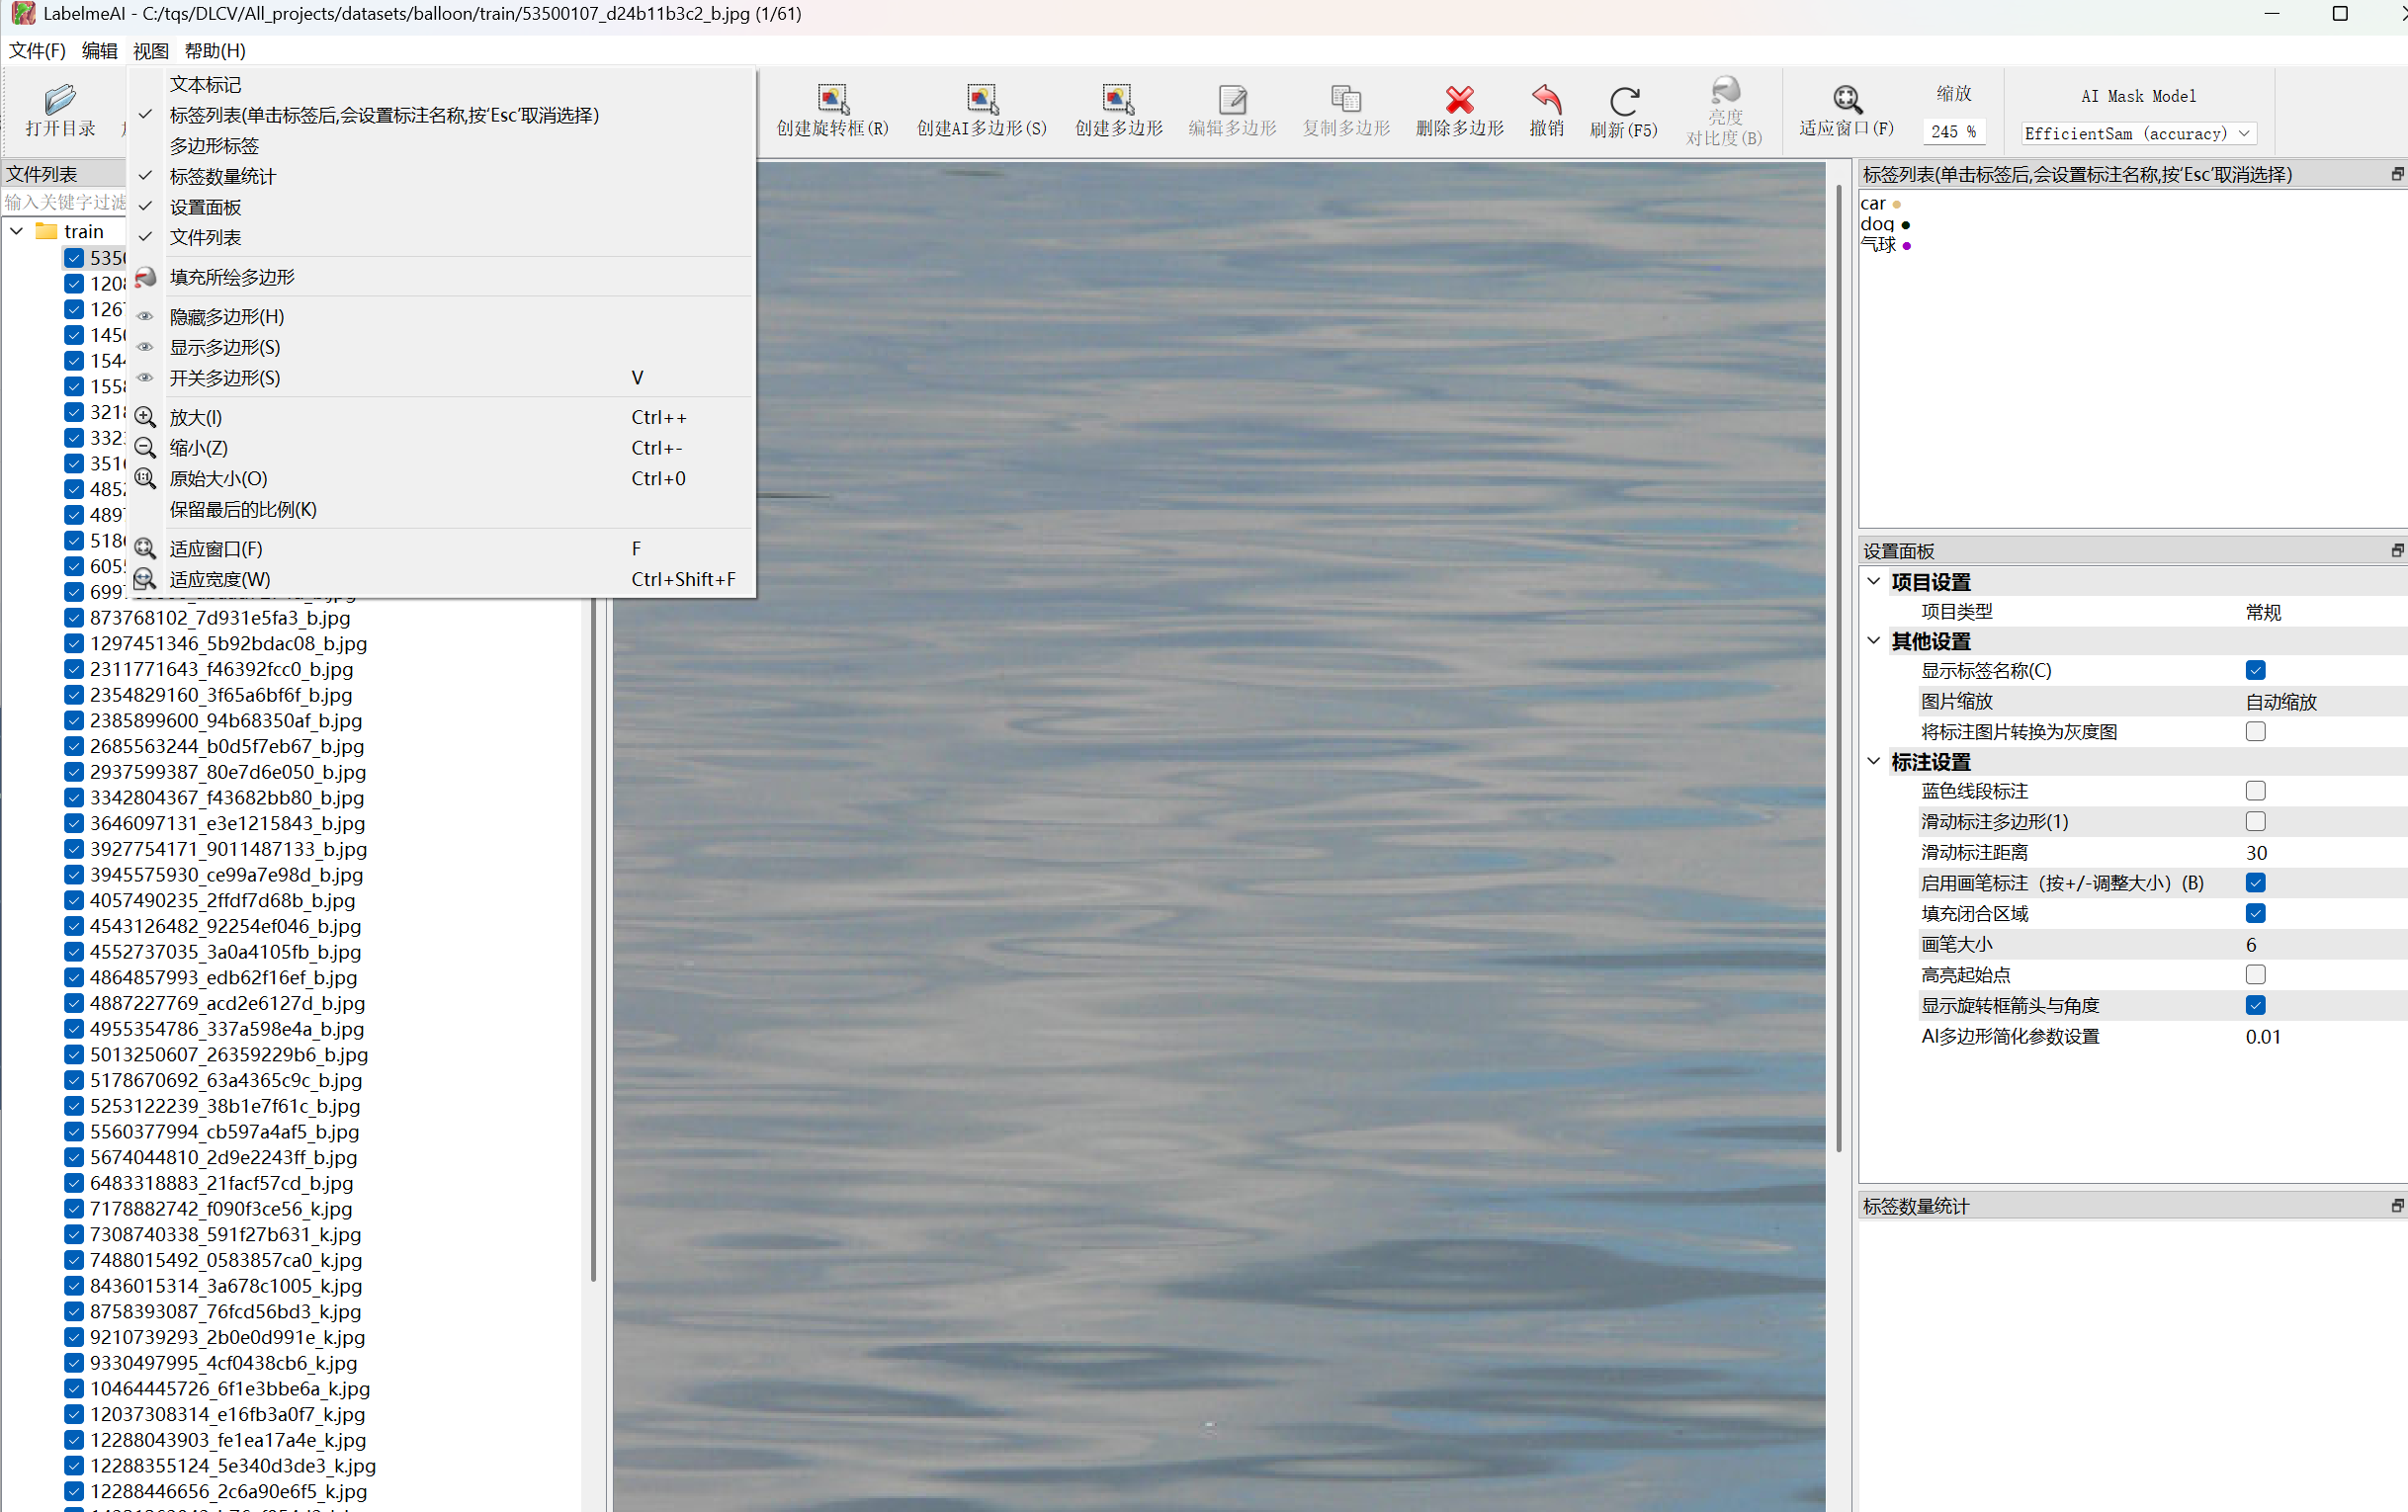Viewport: 2408px width, 1512px height.
Task: Toggle 填充闭合区域 checkbox
Action: (2254, 913)
